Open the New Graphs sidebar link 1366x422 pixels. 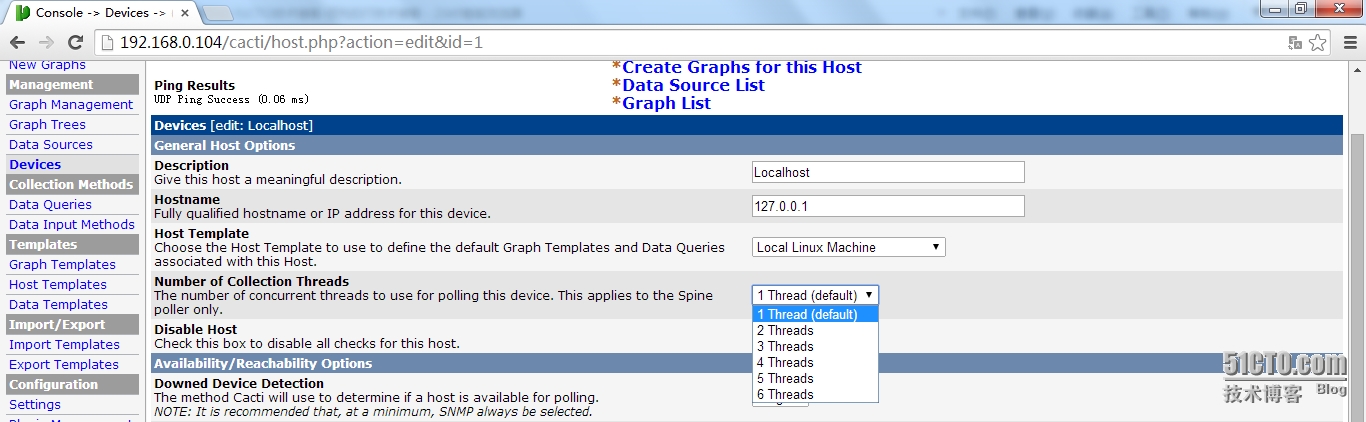click(x=47, y=65)
